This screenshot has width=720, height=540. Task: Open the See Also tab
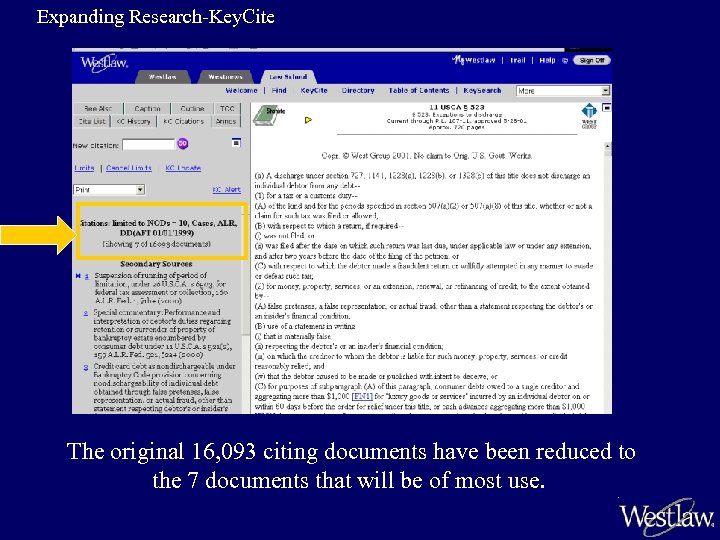(98, 108)
